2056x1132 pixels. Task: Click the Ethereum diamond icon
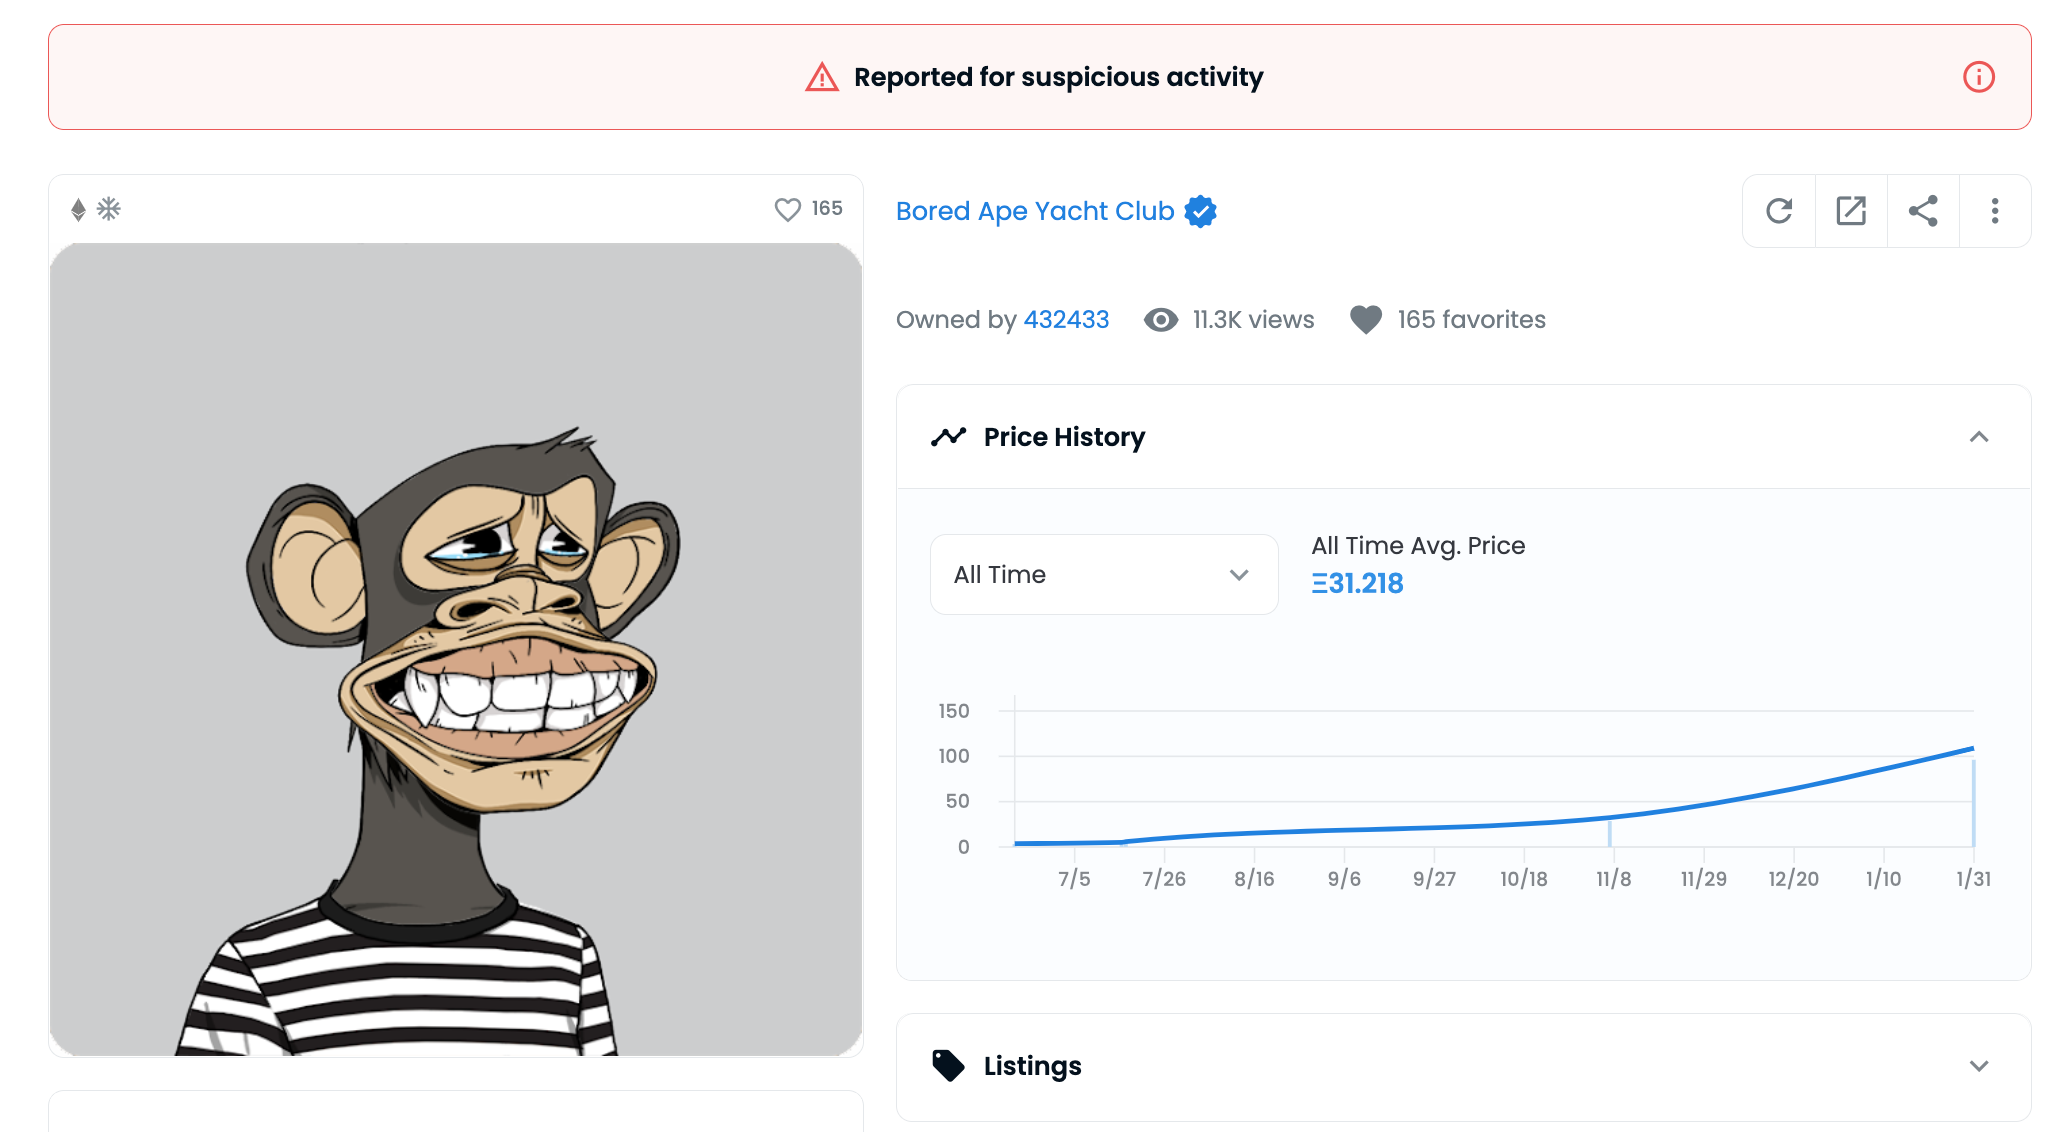pos(78,209)
